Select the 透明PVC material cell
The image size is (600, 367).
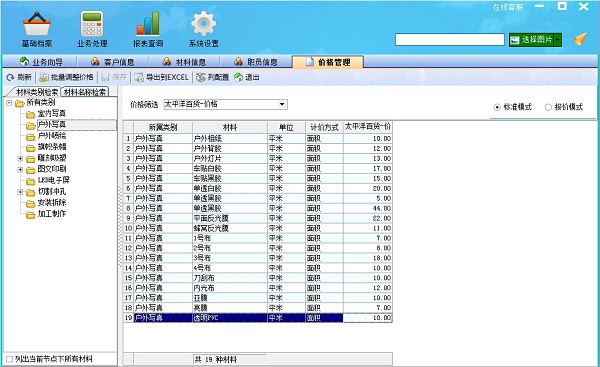(230, 318)
